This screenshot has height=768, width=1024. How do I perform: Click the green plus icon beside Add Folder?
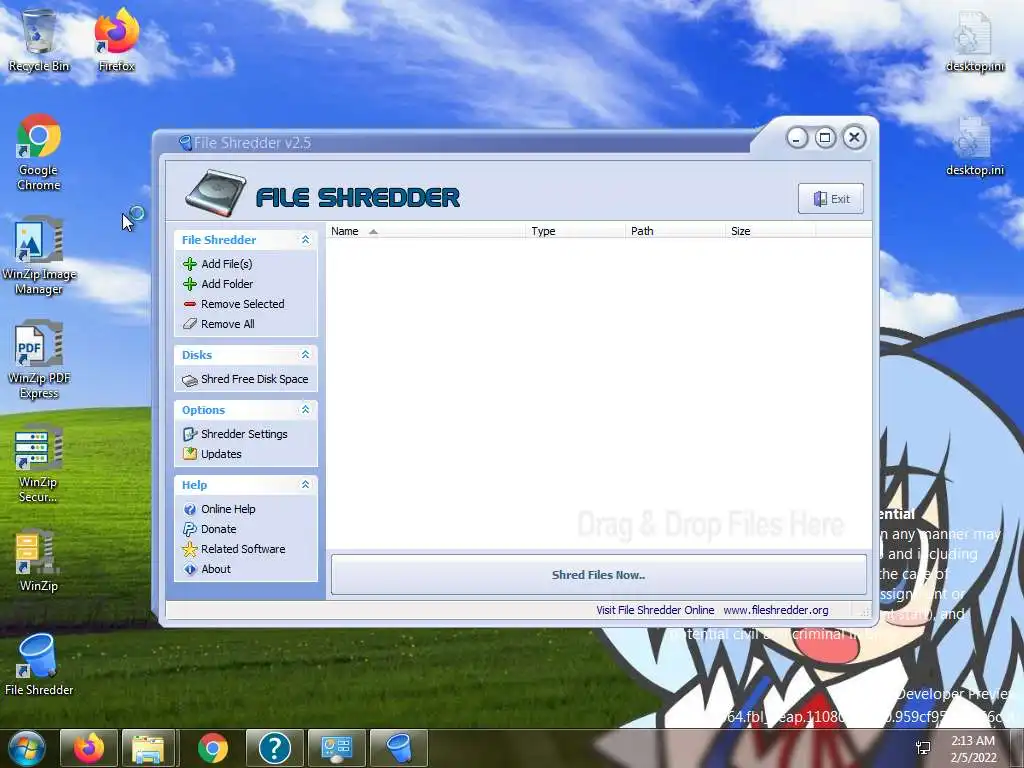189,284
